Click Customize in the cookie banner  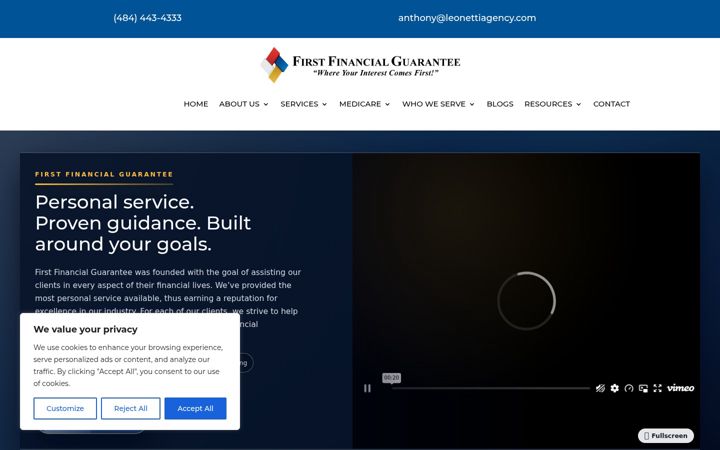pyautogui.click(x=65, y=409)
